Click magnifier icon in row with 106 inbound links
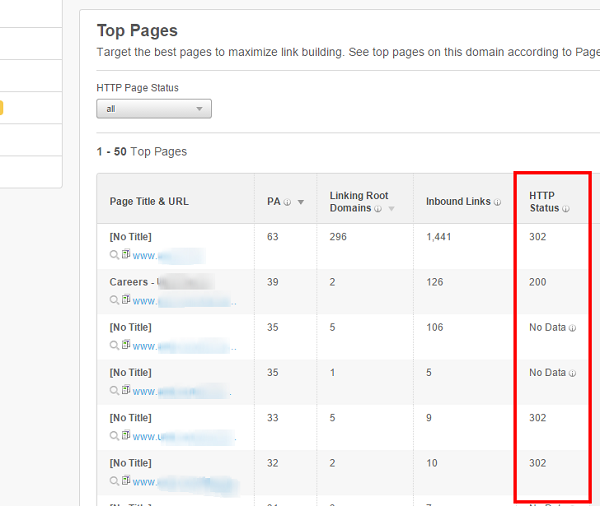Screen dimensions: 600x506 [x=114, y=346]
